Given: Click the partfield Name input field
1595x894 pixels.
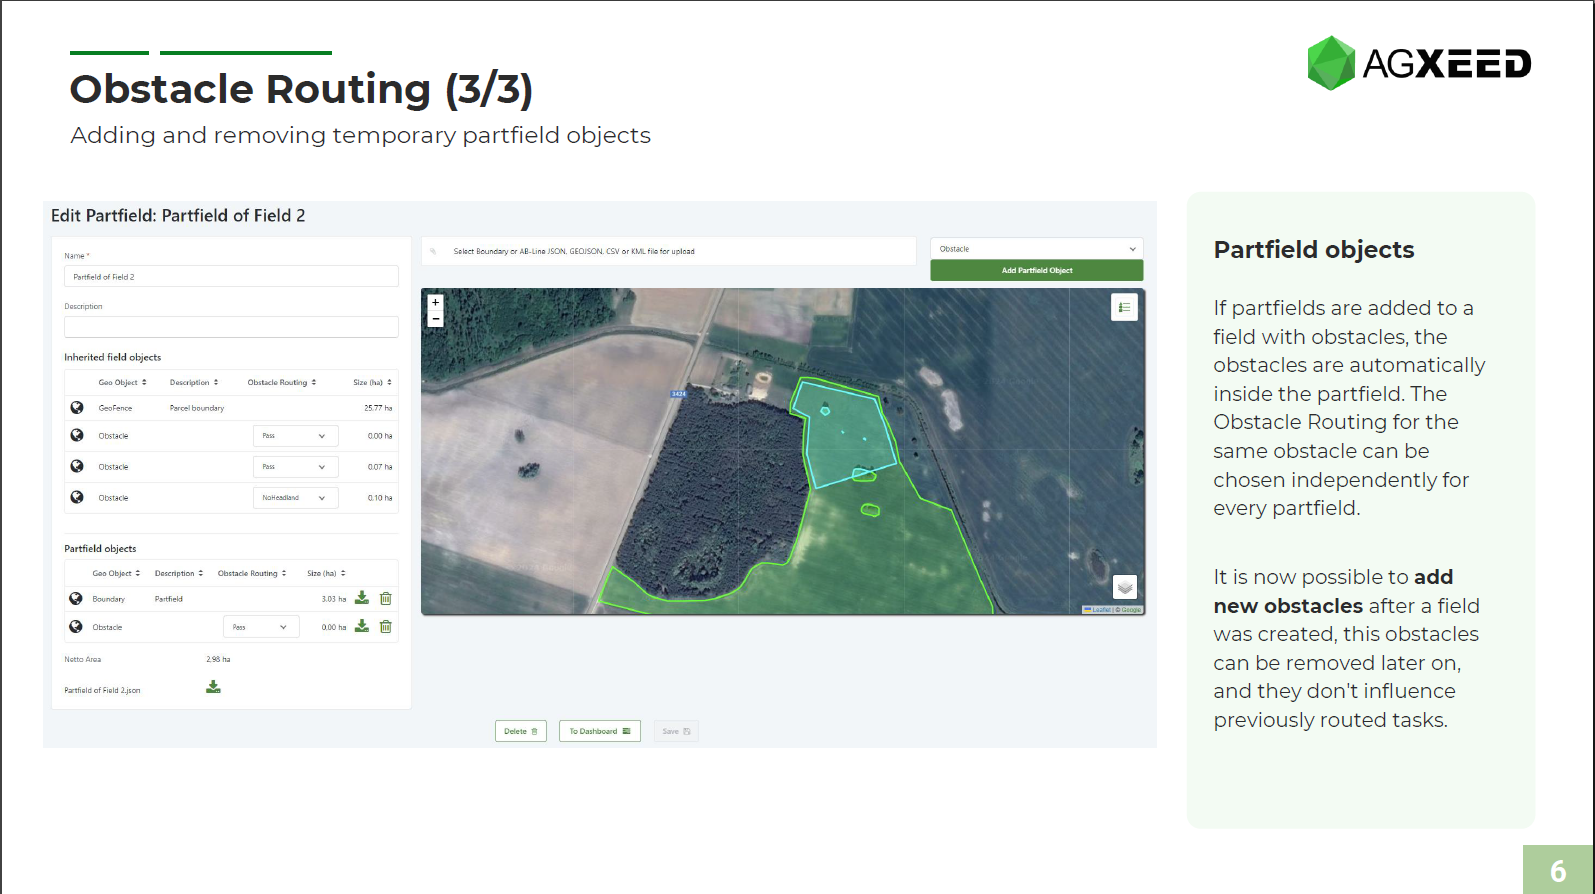Looking at the screenshot, I should [x=231, y=277].
